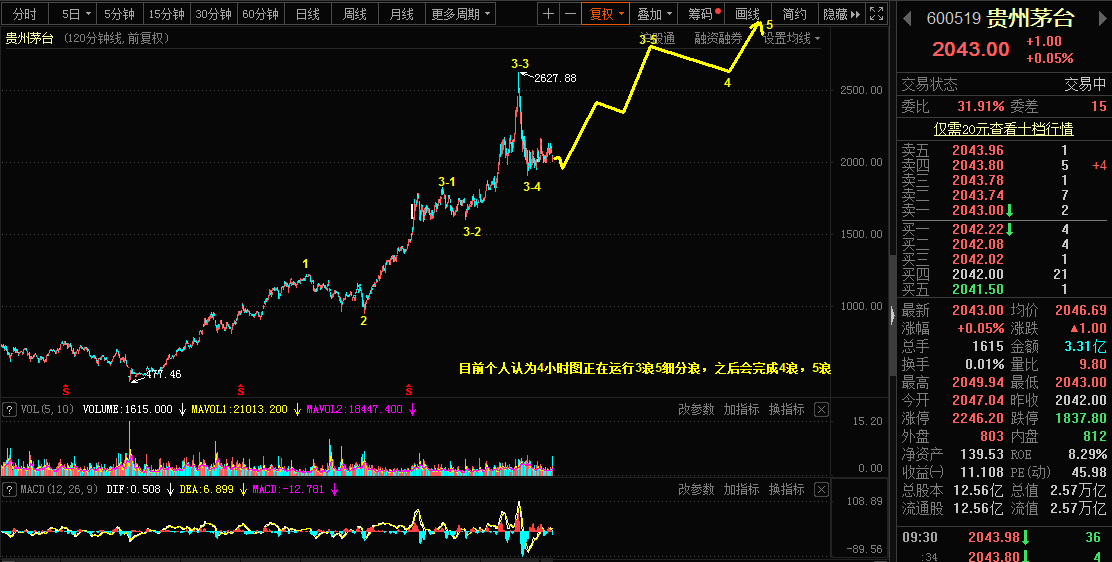Open 沪股通 link above chart
This screenshot has height=562, width=1112.
657,38
